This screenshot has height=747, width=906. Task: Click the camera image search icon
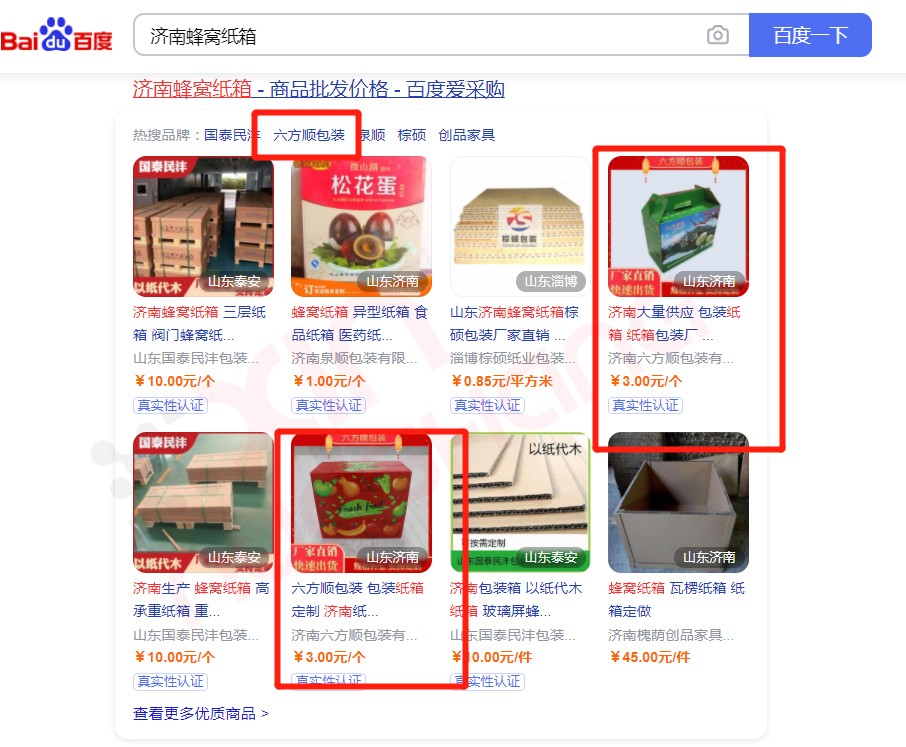click(x=717, y=35)
